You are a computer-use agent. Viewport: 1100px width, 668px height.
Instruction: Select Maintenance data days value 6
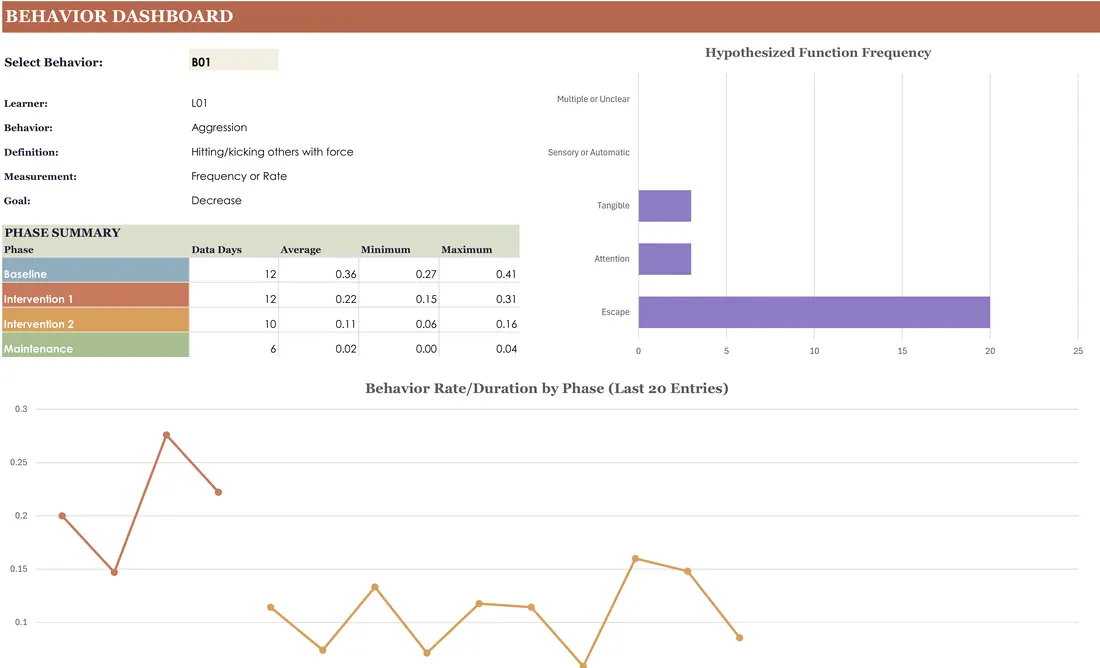273,349
